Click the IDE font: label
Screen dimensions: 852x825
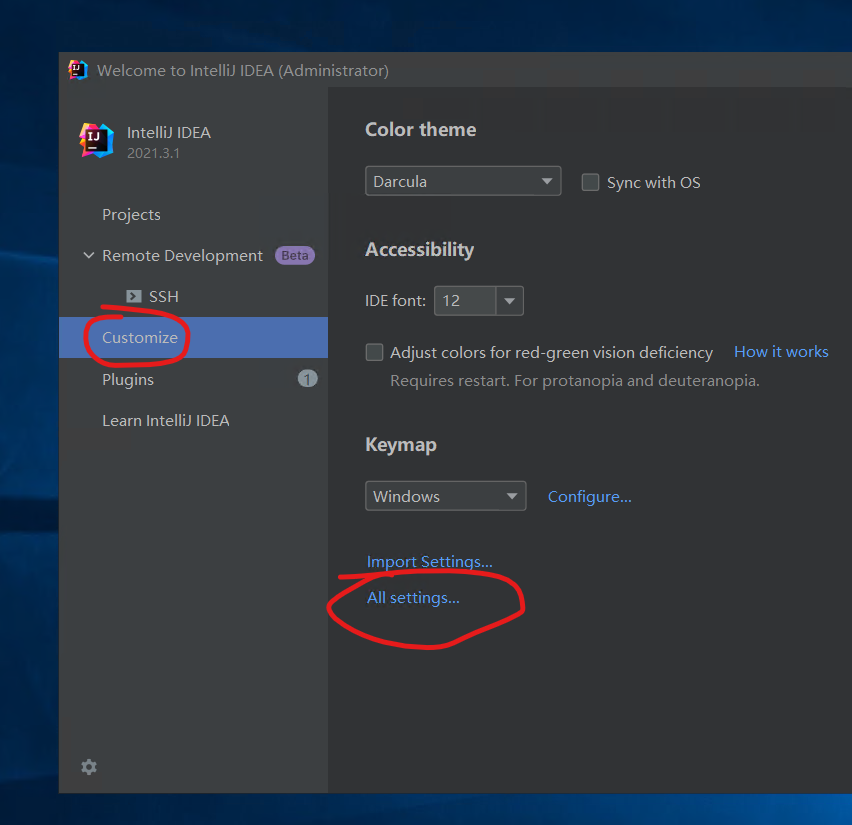click(395, 301)
